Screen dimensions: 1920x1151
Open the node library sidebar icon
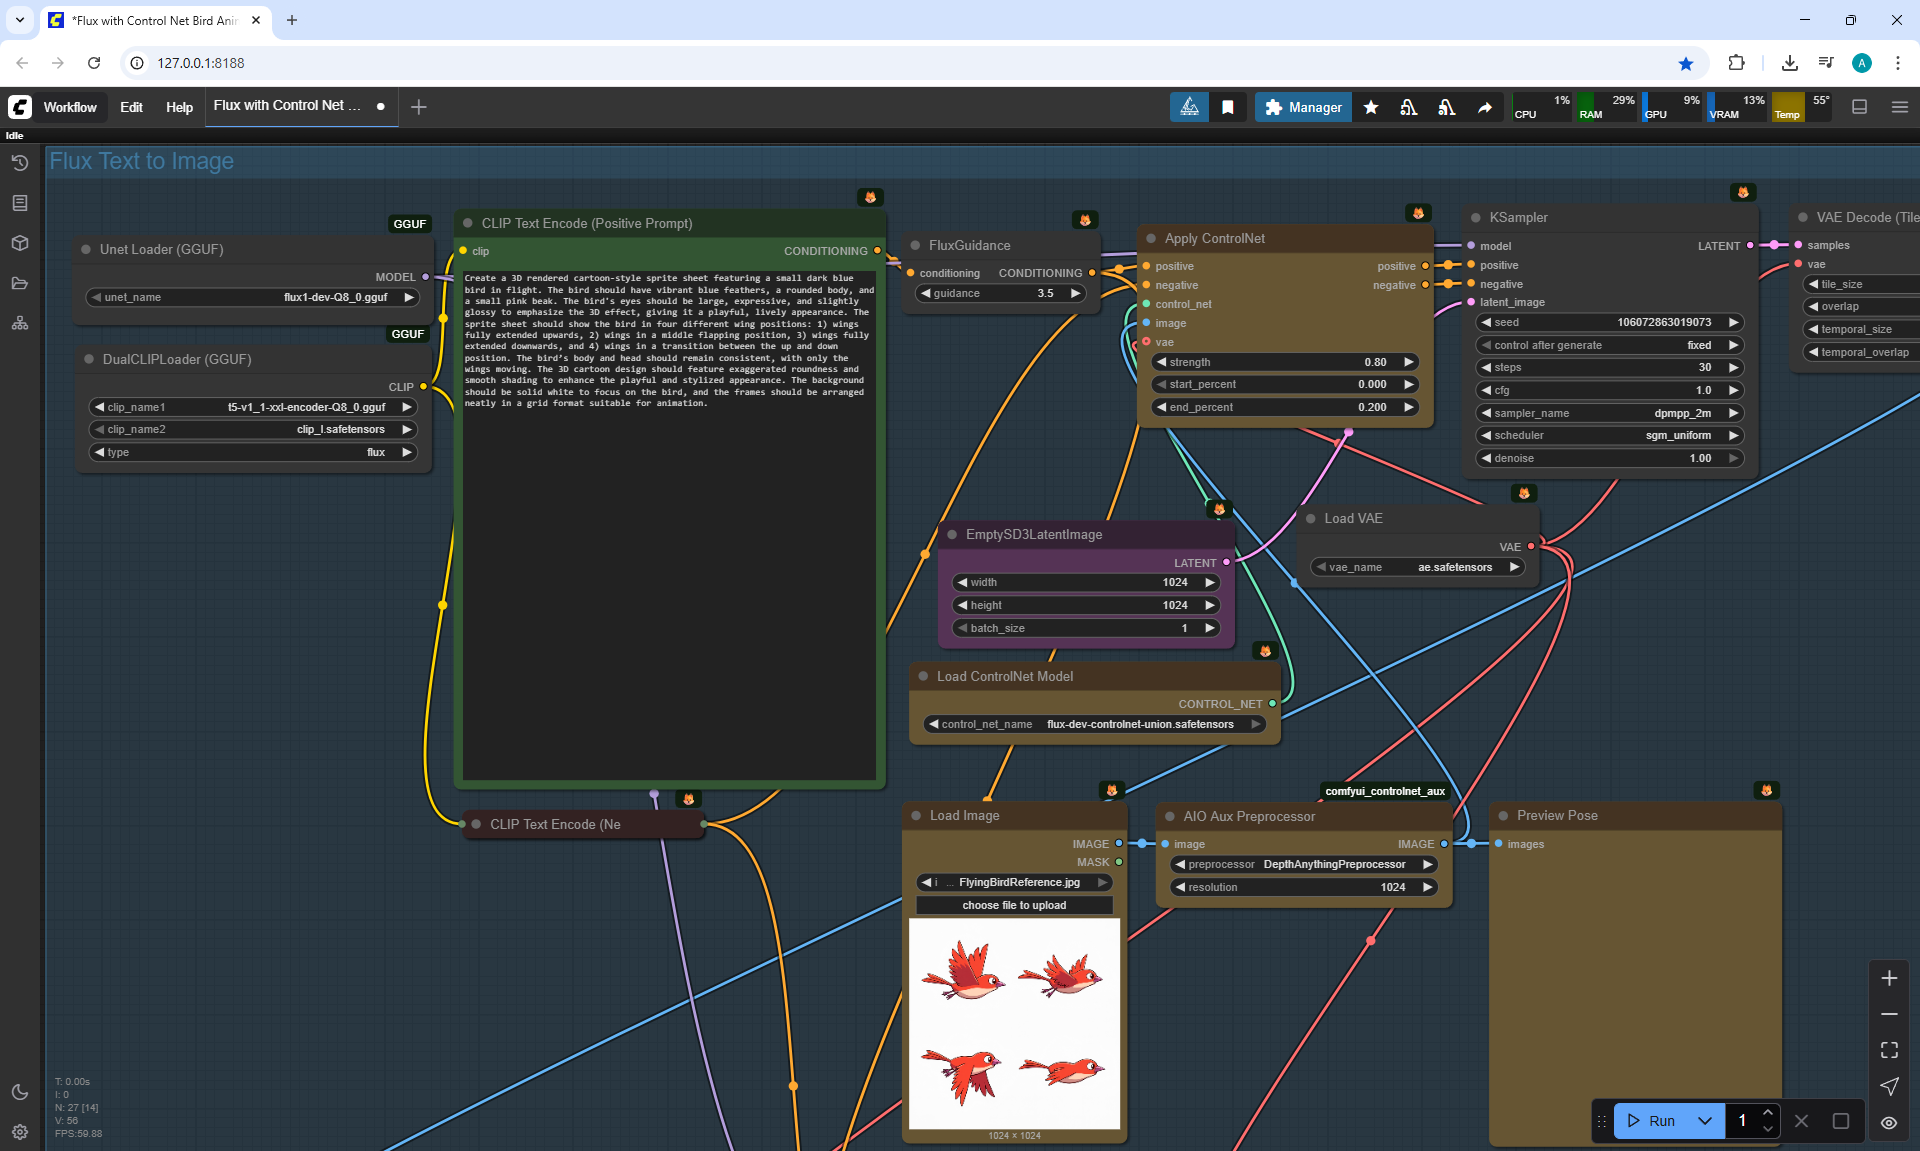(20, 203)
